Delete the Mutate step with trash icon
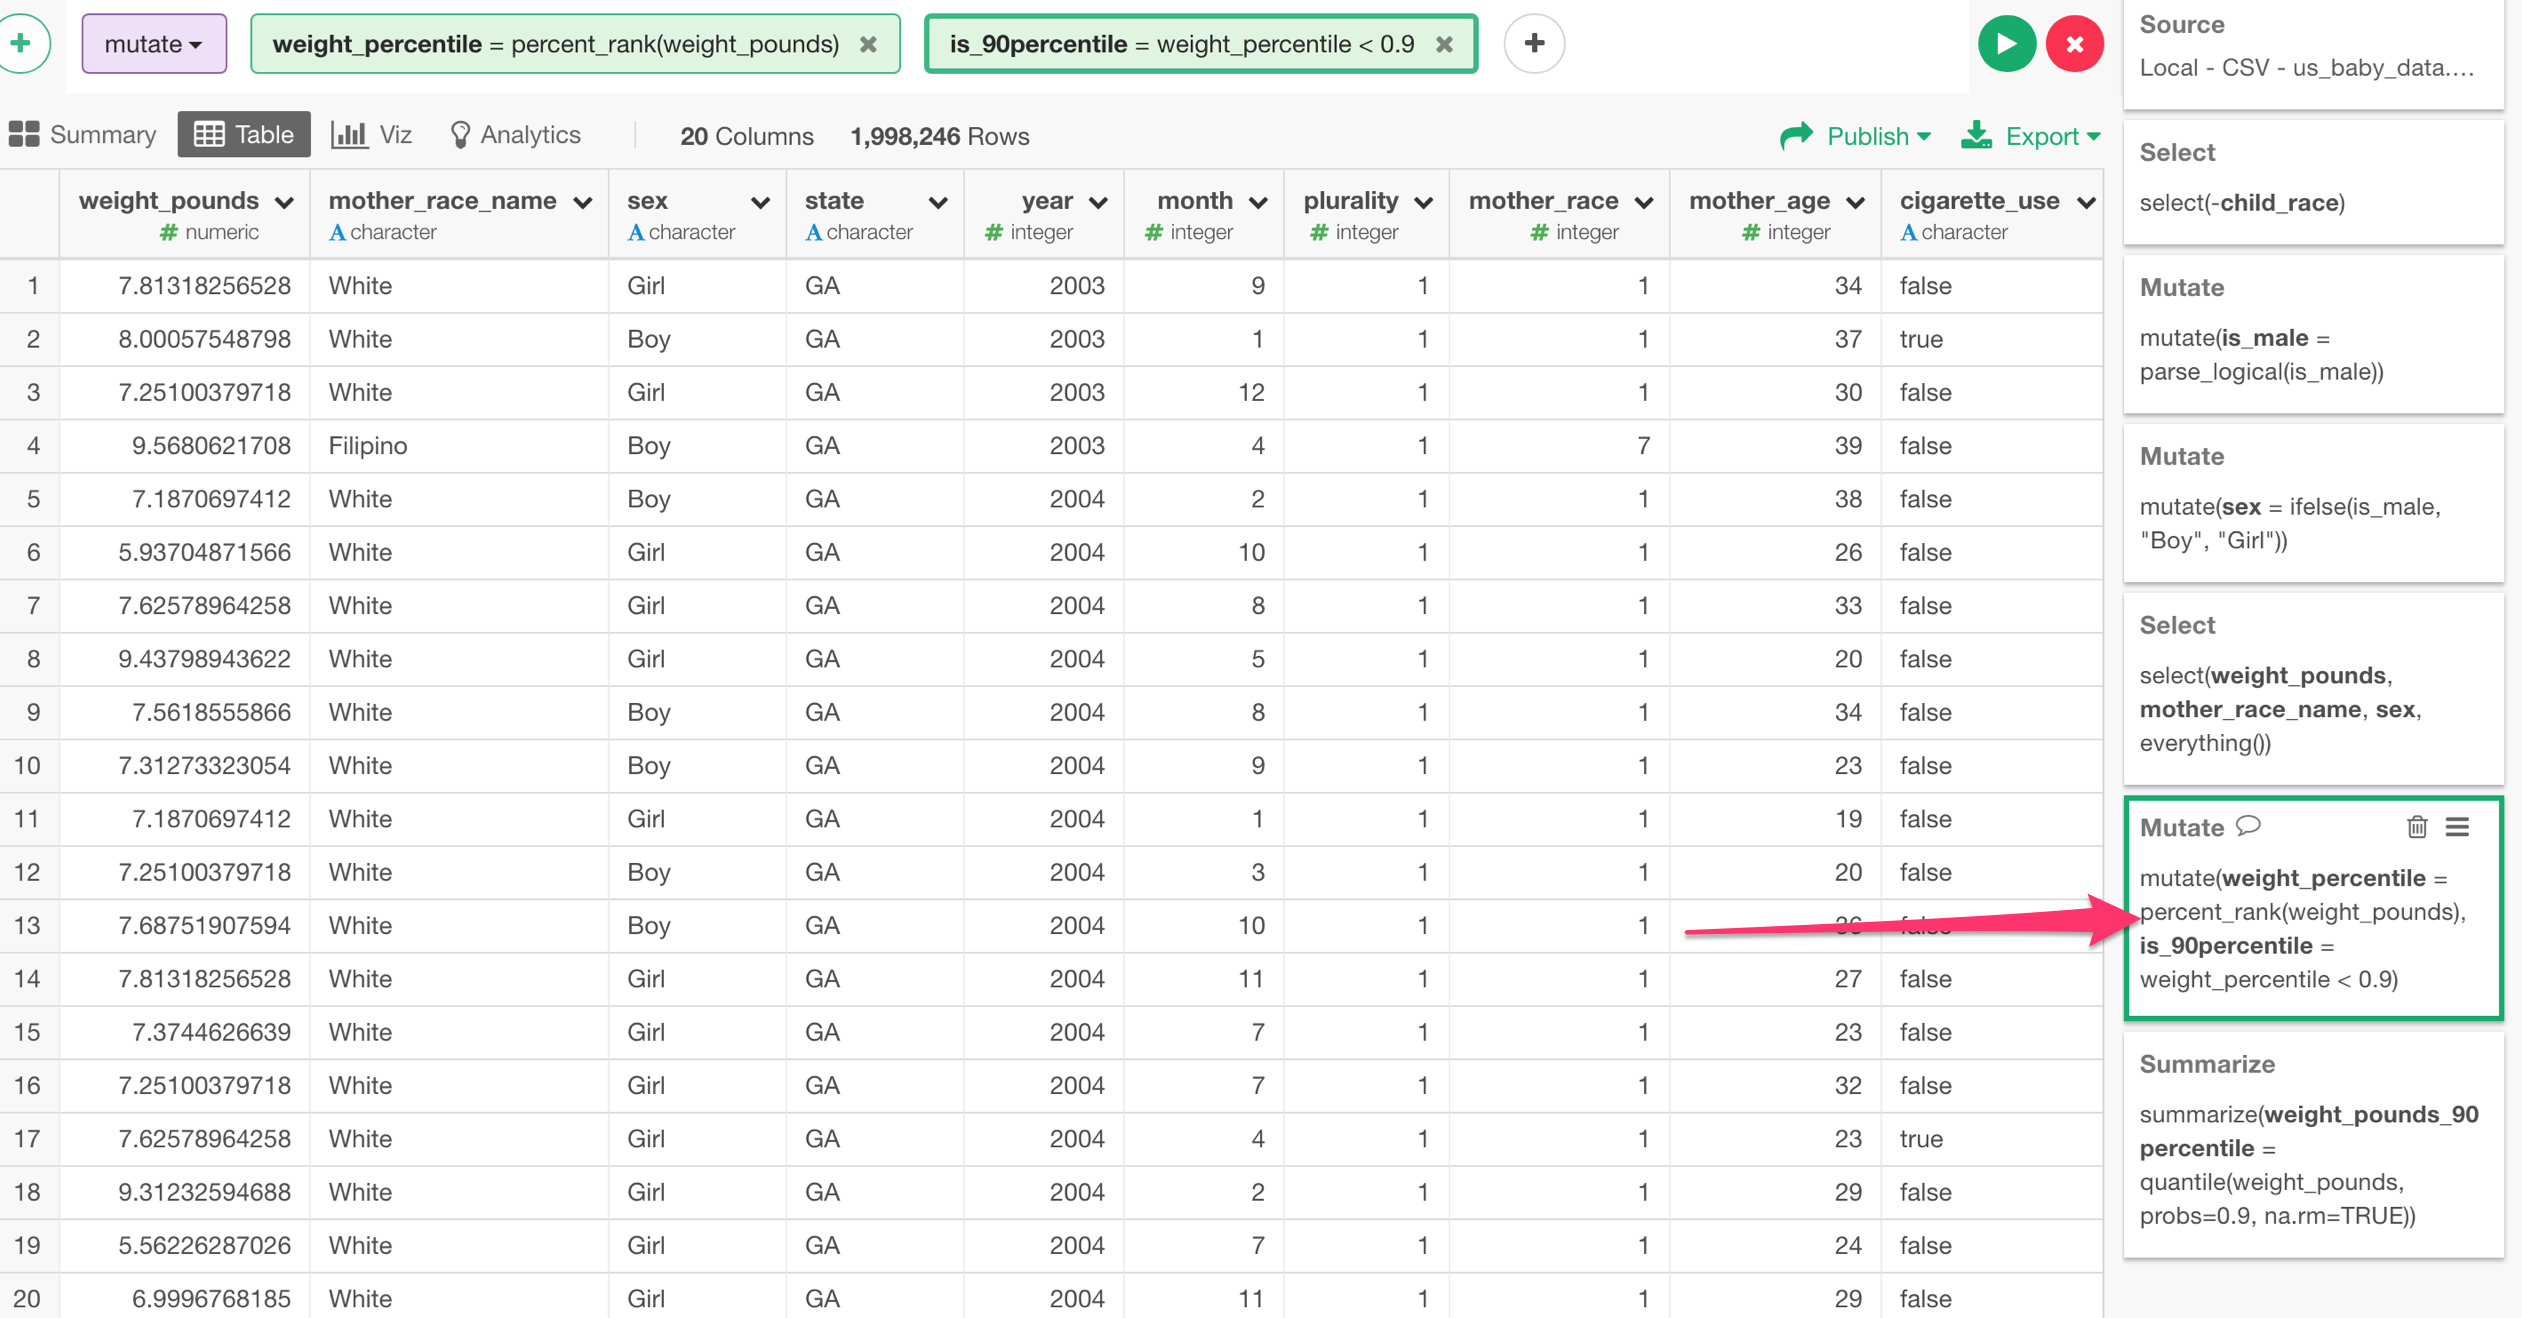Viewport: 2522px width, 1318px height. (x=2416, y=827)
